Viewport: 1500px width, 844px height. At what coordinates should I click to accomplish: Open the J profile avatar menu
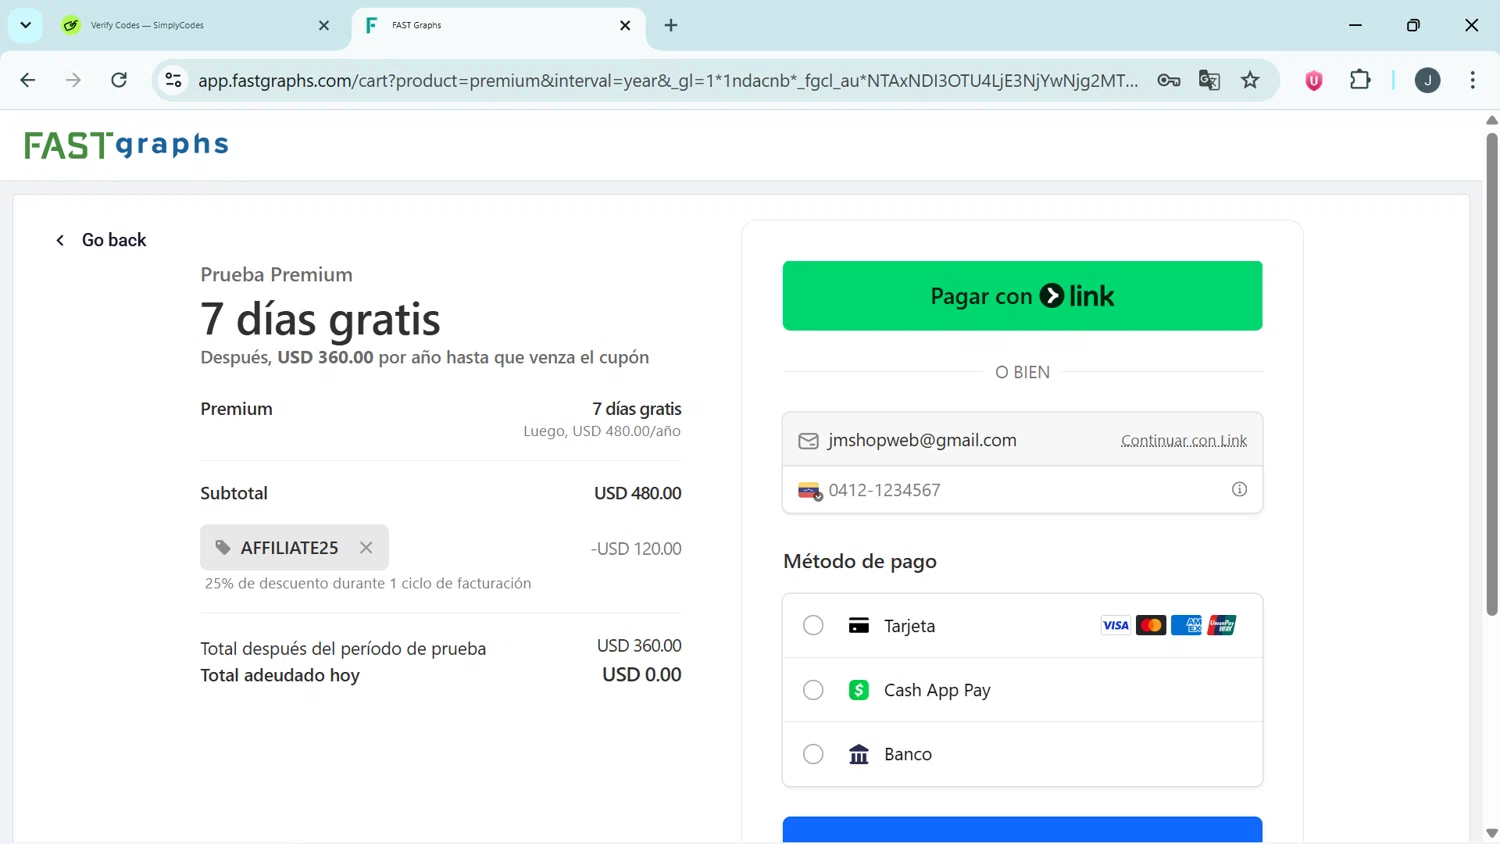1427,80
